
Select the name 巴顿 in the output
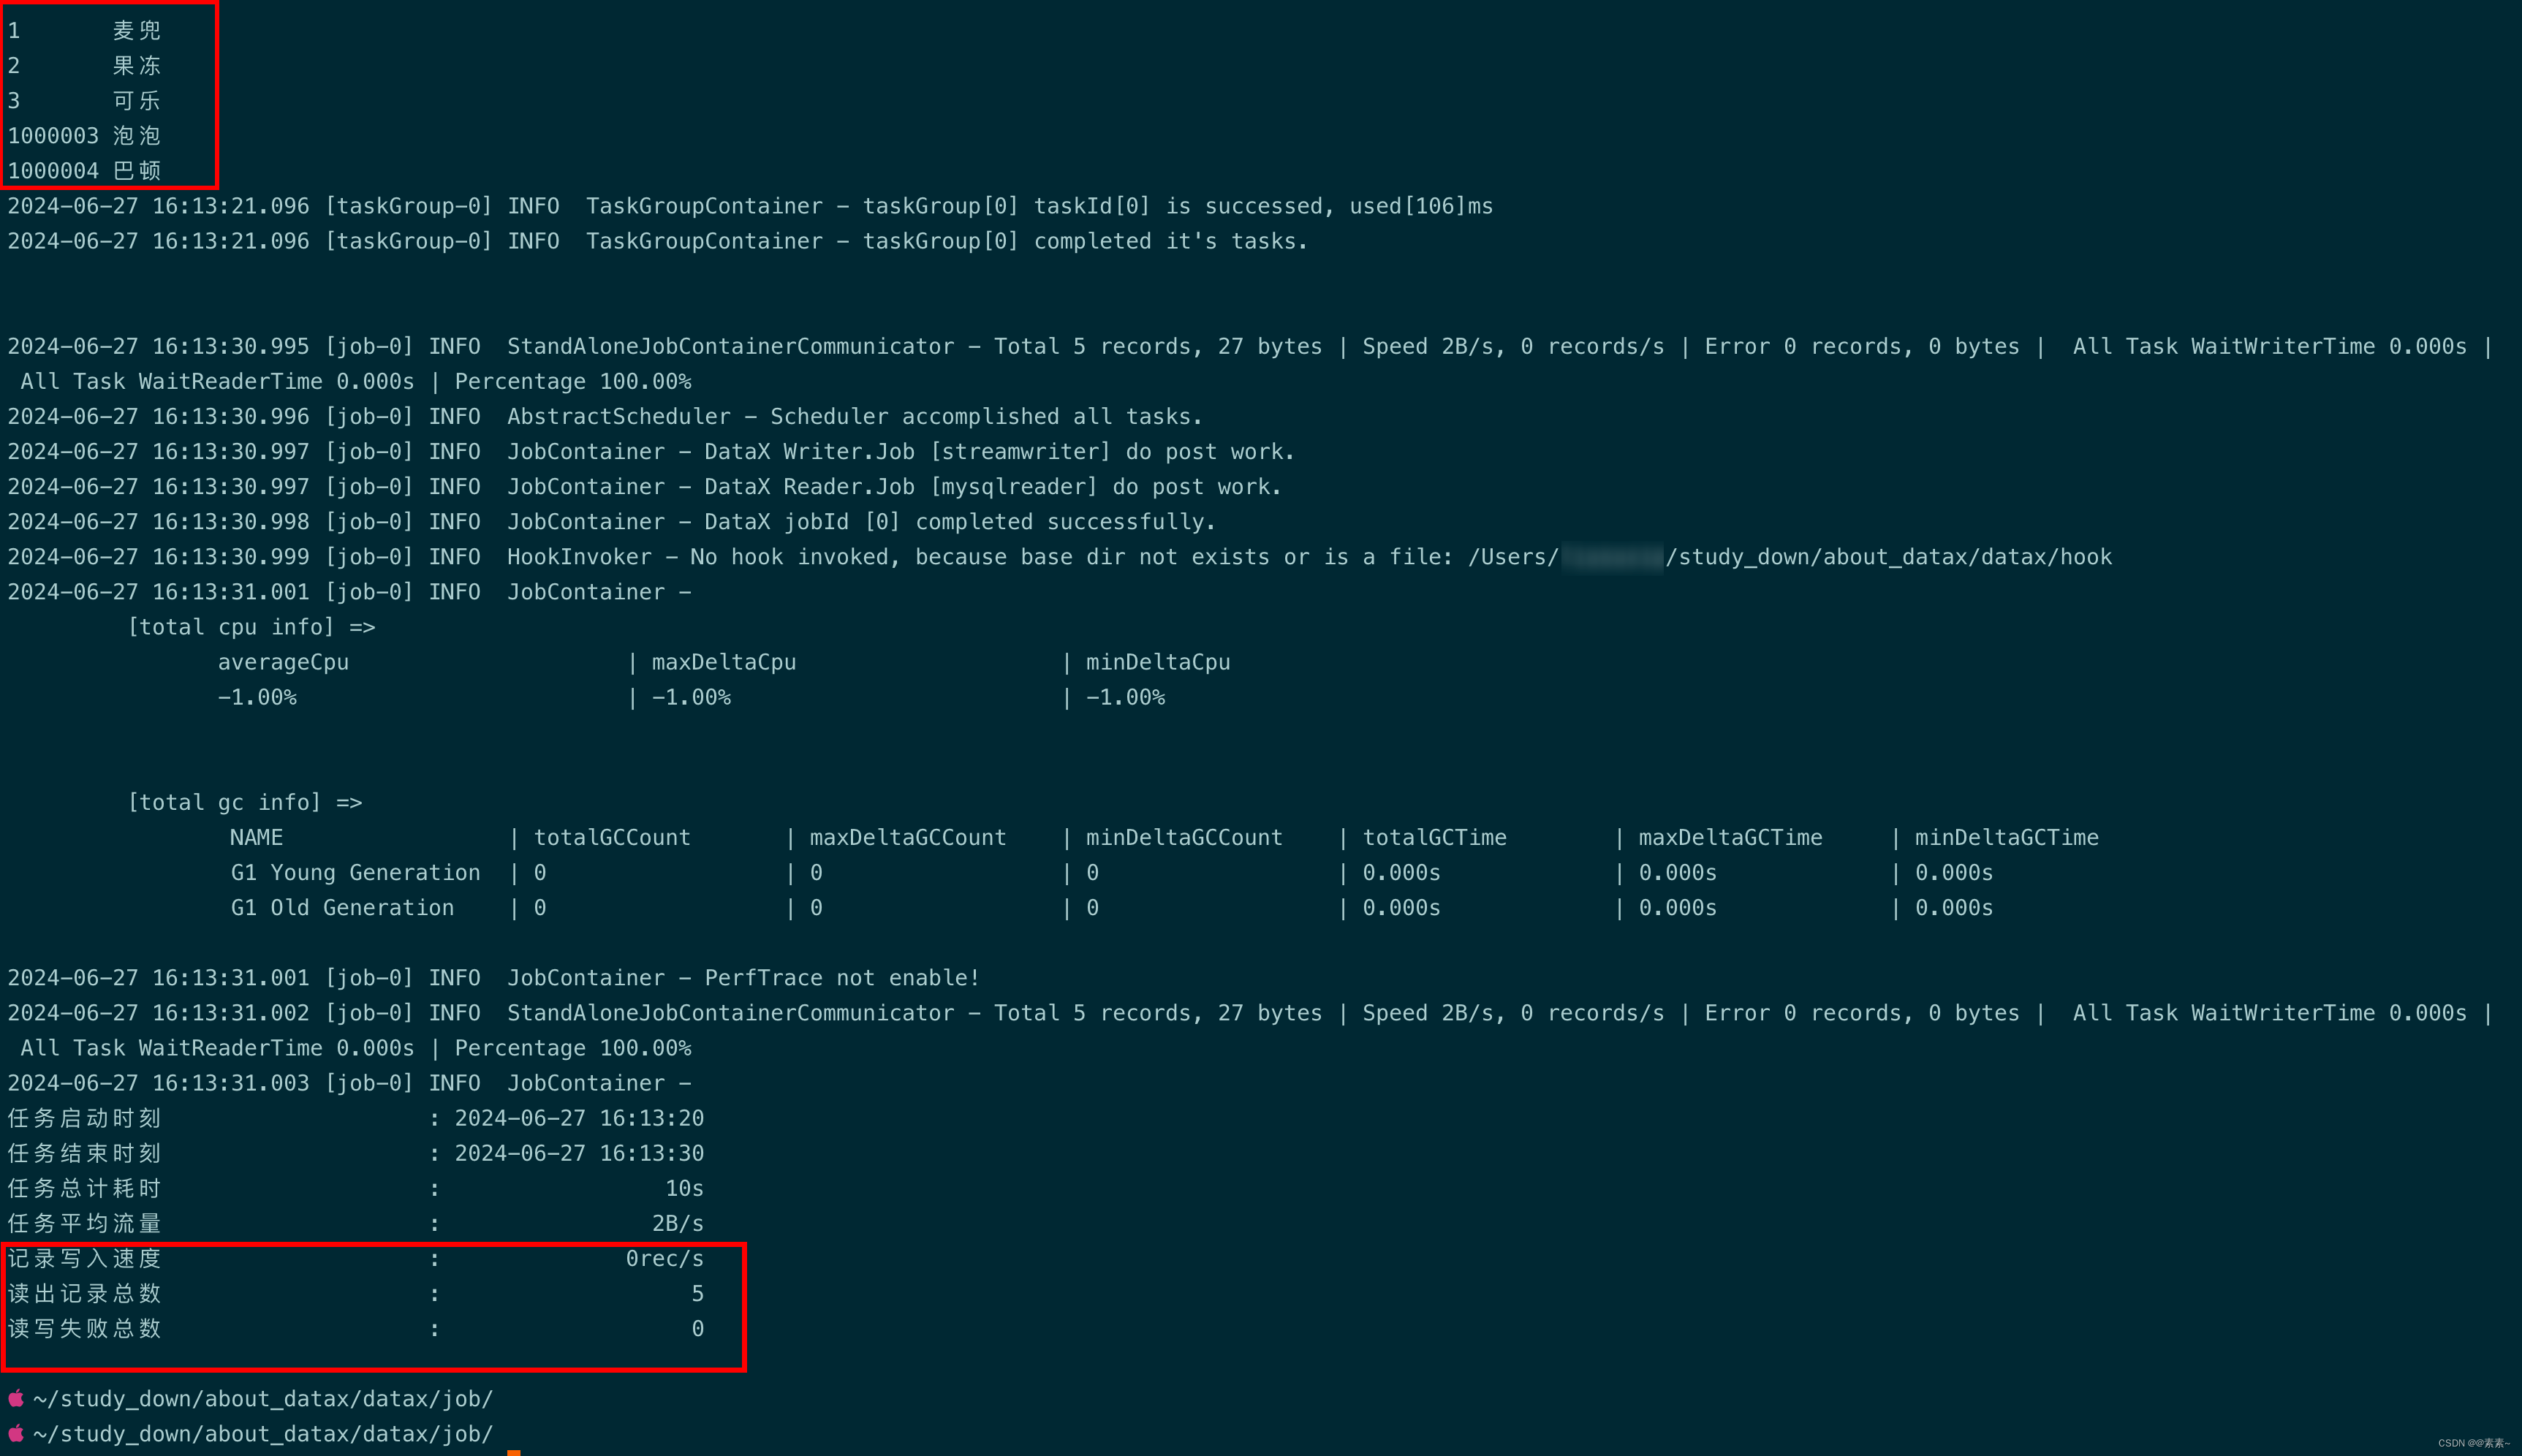[x=137, y=171]
